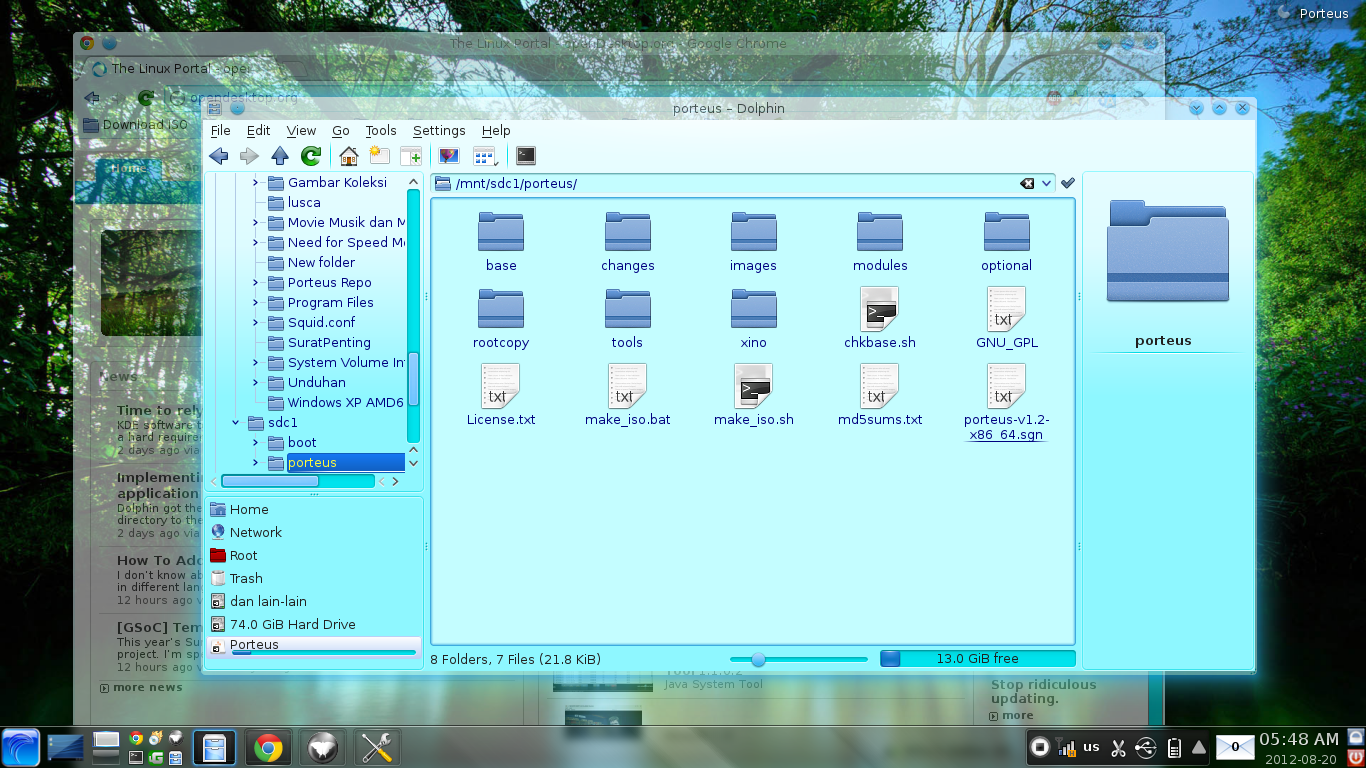Open the Edit menu
Screen dimensions: 1366x768
click(258, 131)
